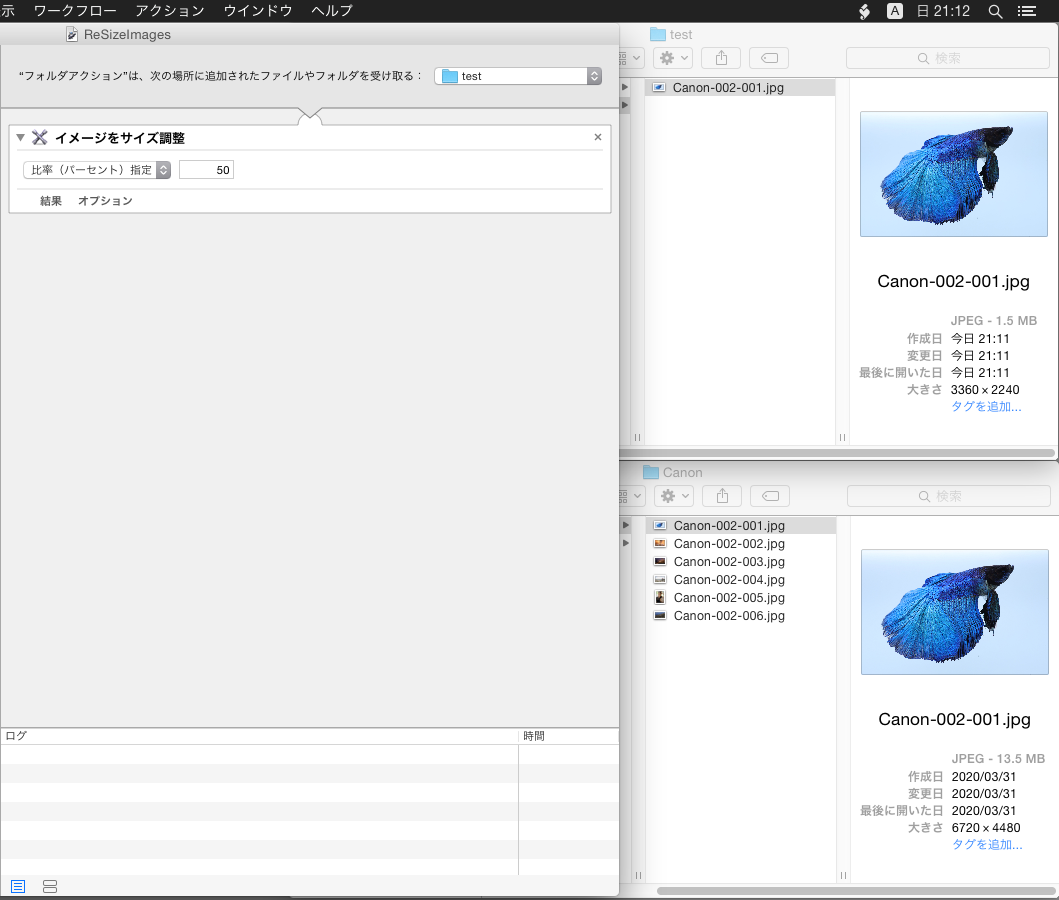Click the 時間 column header

click(x=569, y=736)
